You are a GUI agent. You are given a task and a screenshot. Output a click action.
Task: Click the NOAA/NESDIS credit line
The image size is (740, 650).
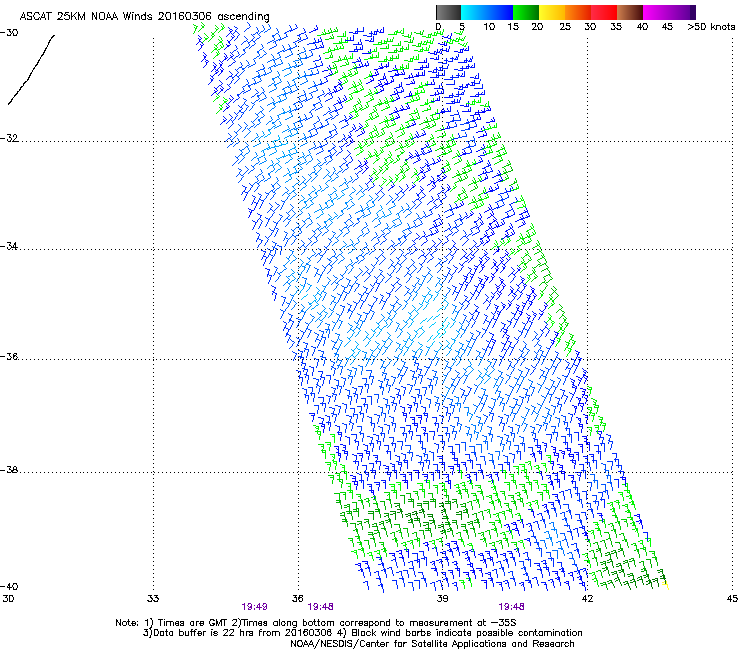coord(432,644)
